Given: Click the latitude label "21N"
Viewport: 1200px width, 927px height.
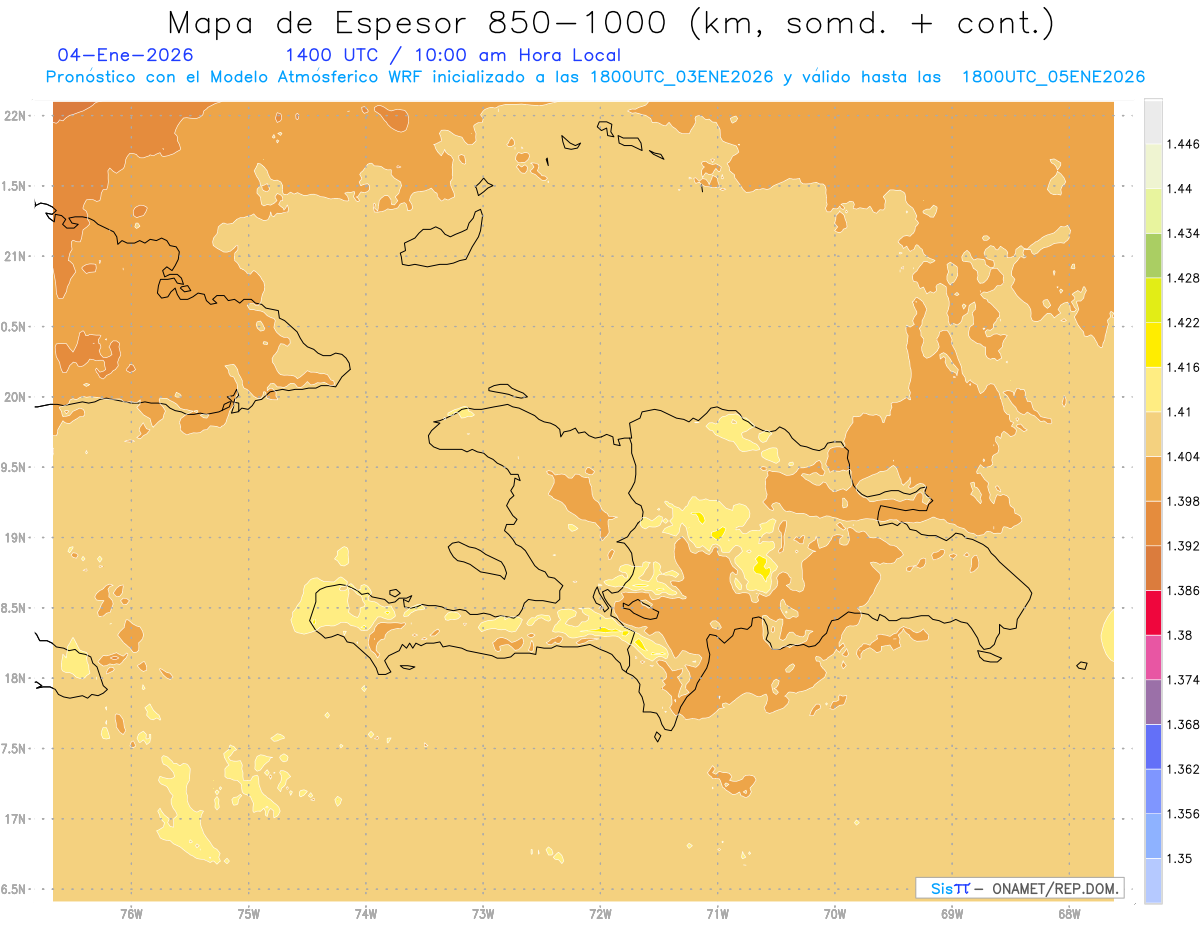Looking at the screenshot, I should point(17,256).
